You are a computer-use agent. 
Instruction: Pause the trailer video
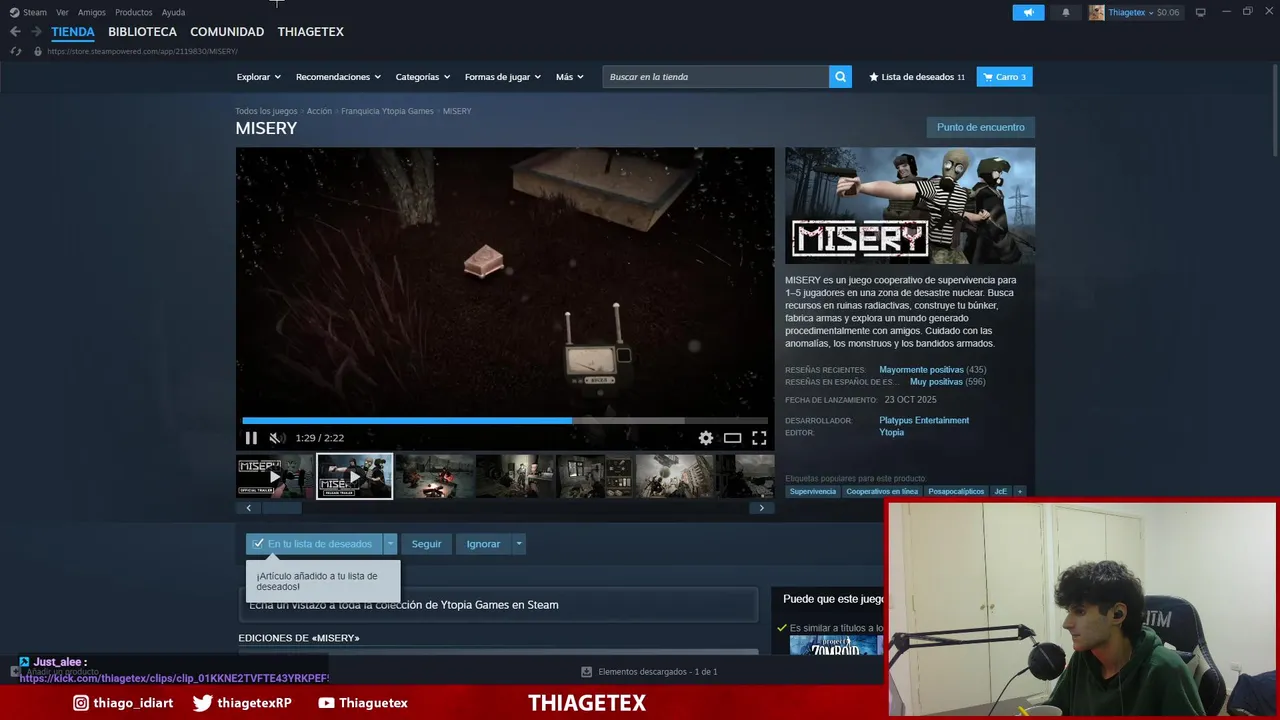(x=251, y=438)
